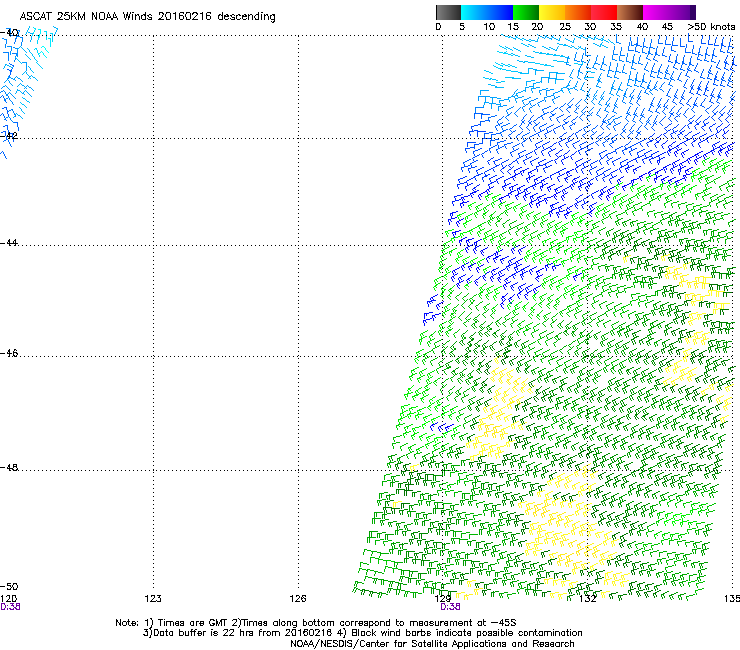Click the '5' label under the color scale

(462, 27)
